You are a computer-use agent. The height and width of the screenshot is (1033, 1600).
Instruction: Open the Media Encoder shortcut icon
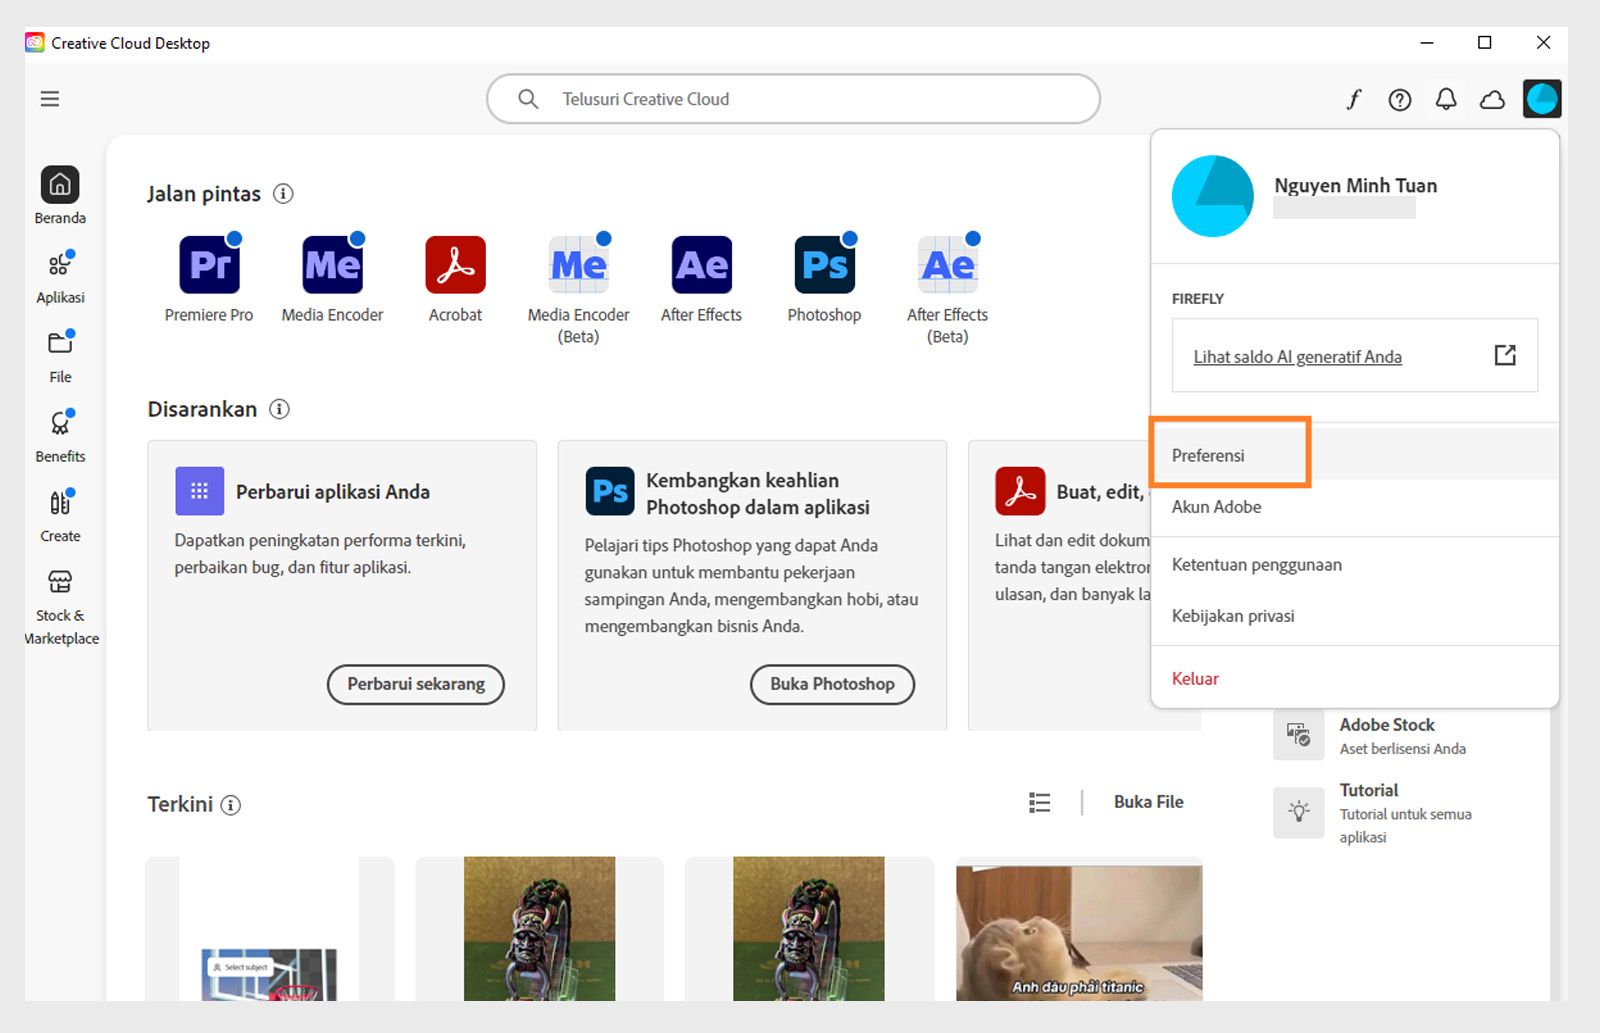point(332,264)
